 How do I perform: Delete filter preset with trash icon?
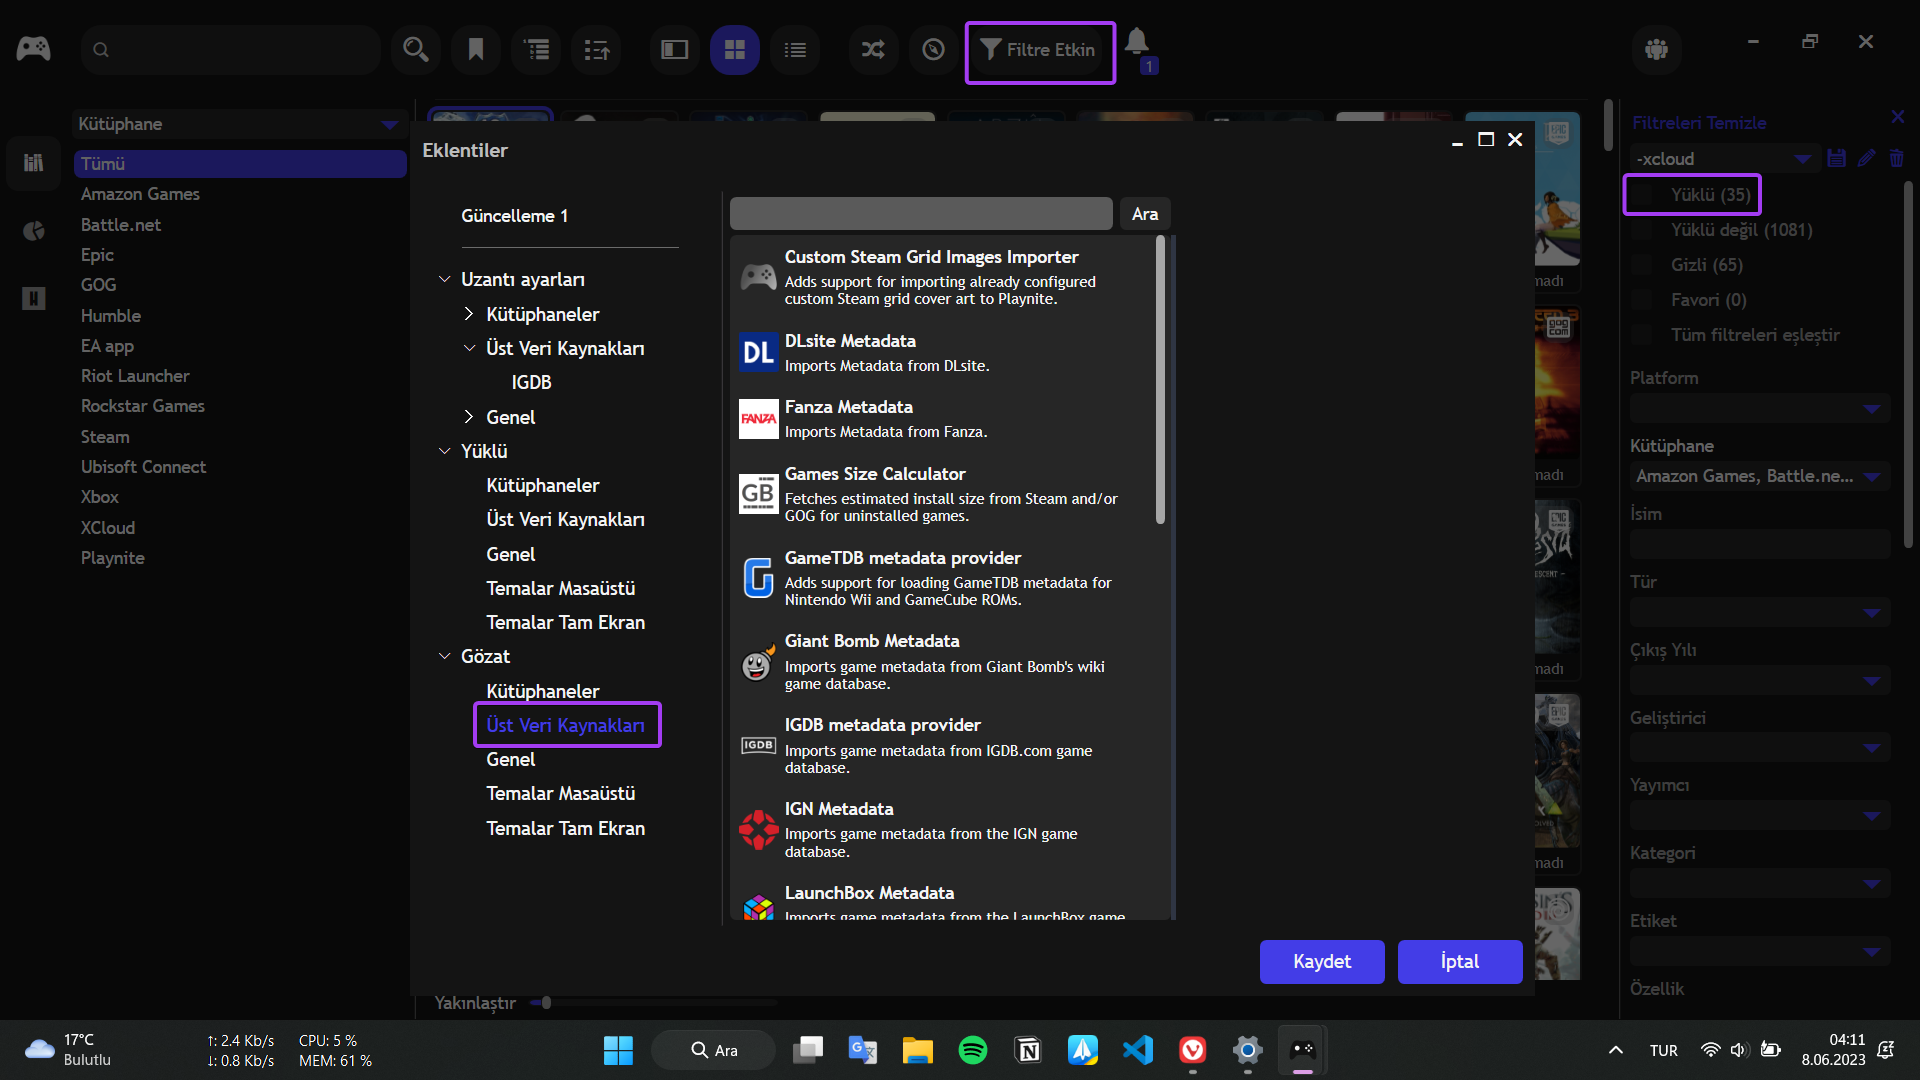pos(1896,158)
